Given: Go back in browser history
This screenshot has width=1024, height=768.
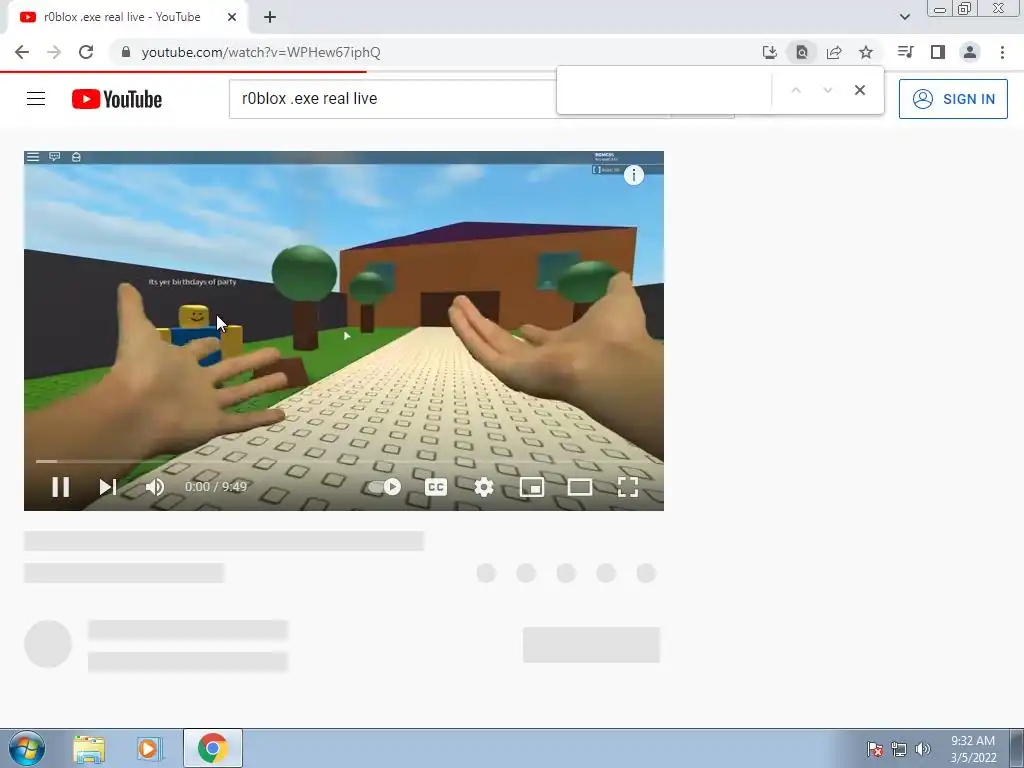Looking at the screenshot, I should [x=22, y=52].
